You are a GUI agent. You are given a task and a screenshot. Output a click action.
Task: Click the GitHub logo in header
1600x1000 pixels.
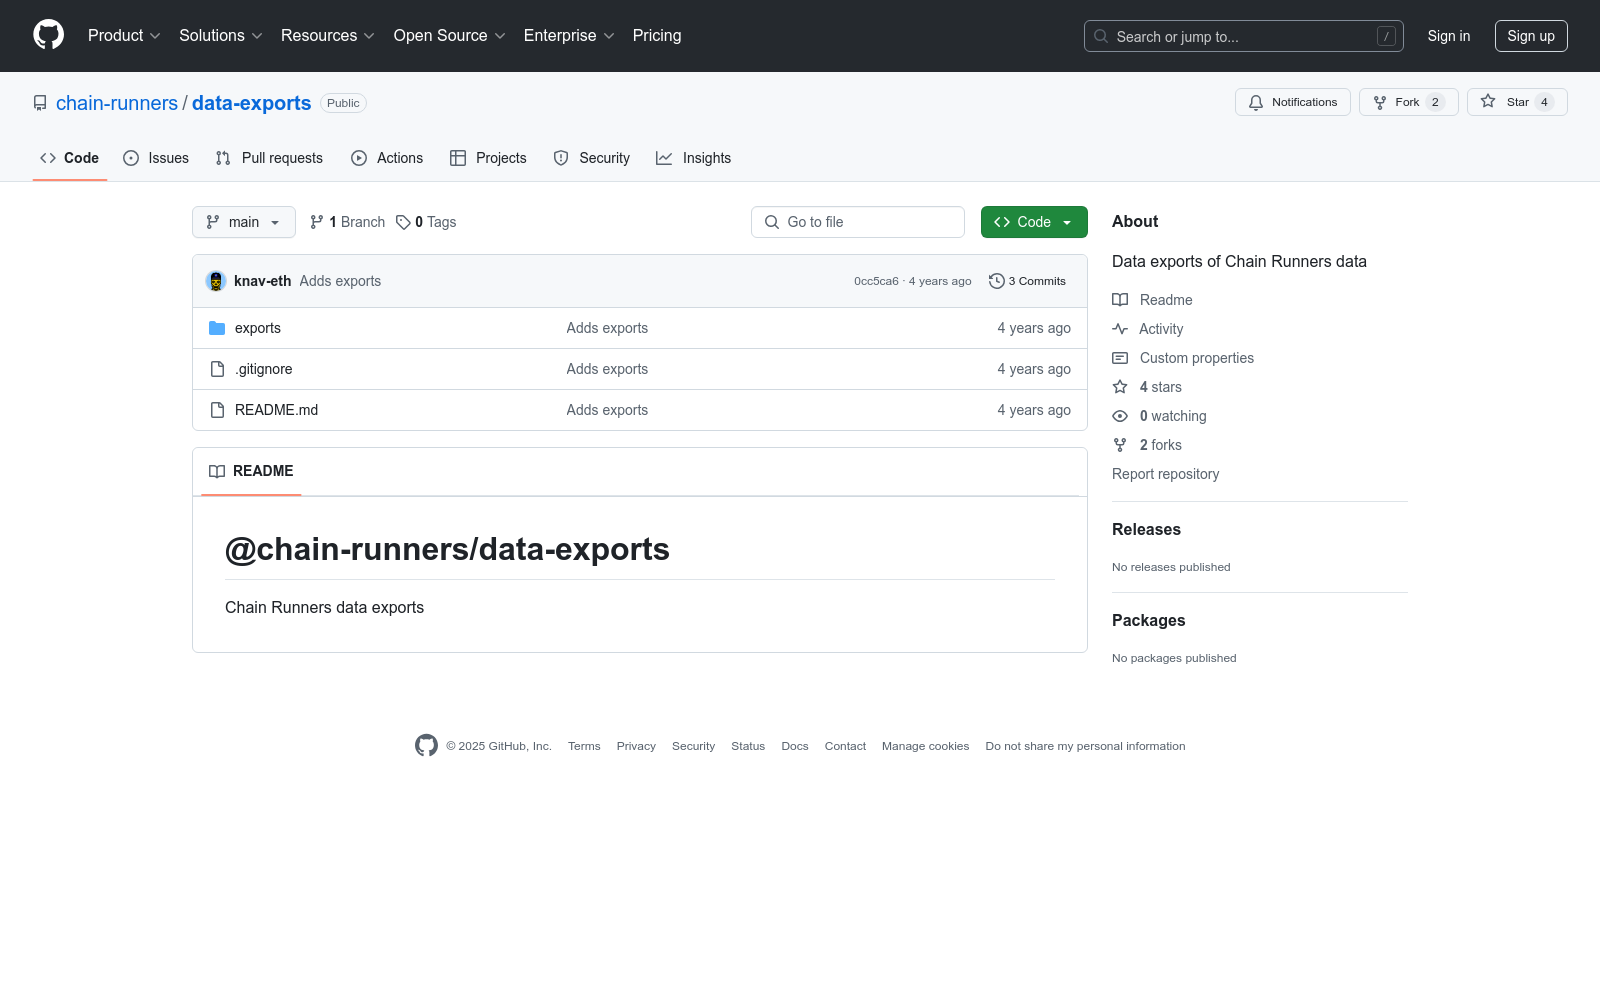pos(48,35)
